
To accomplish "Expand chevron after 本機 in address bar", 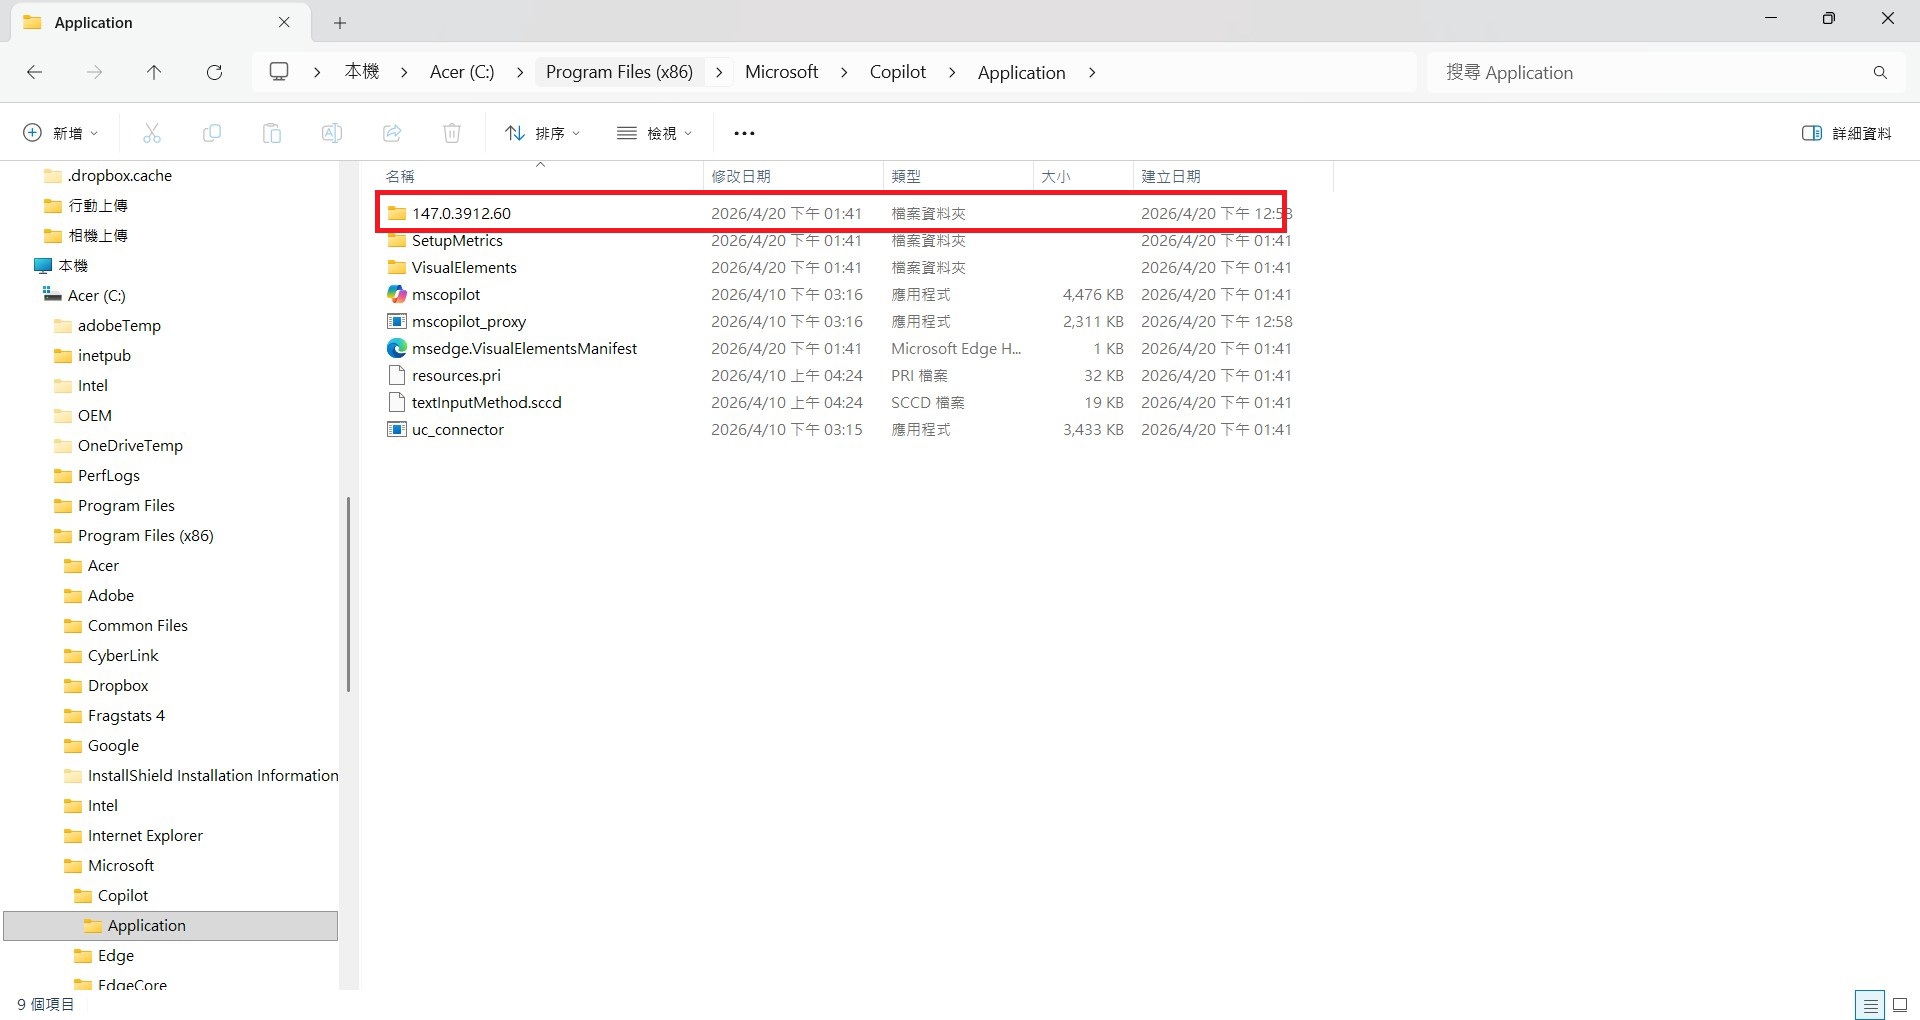I will (404, 72).
